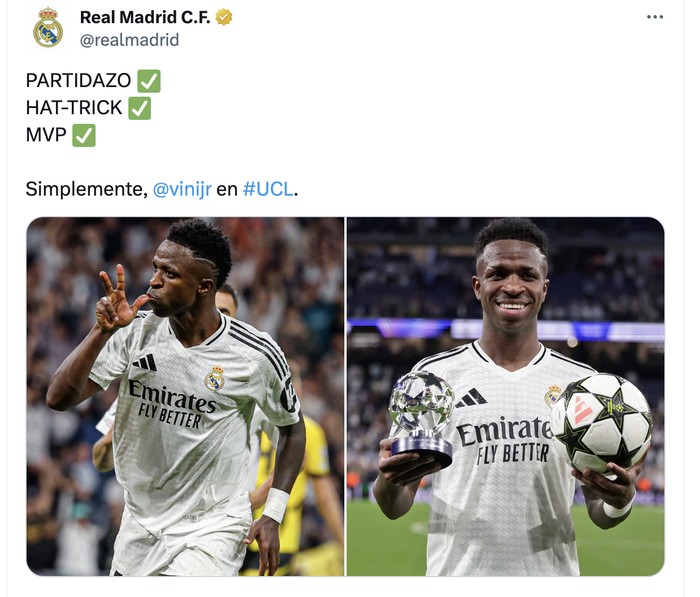Open the @vinijr mention link

click(182, 189)
